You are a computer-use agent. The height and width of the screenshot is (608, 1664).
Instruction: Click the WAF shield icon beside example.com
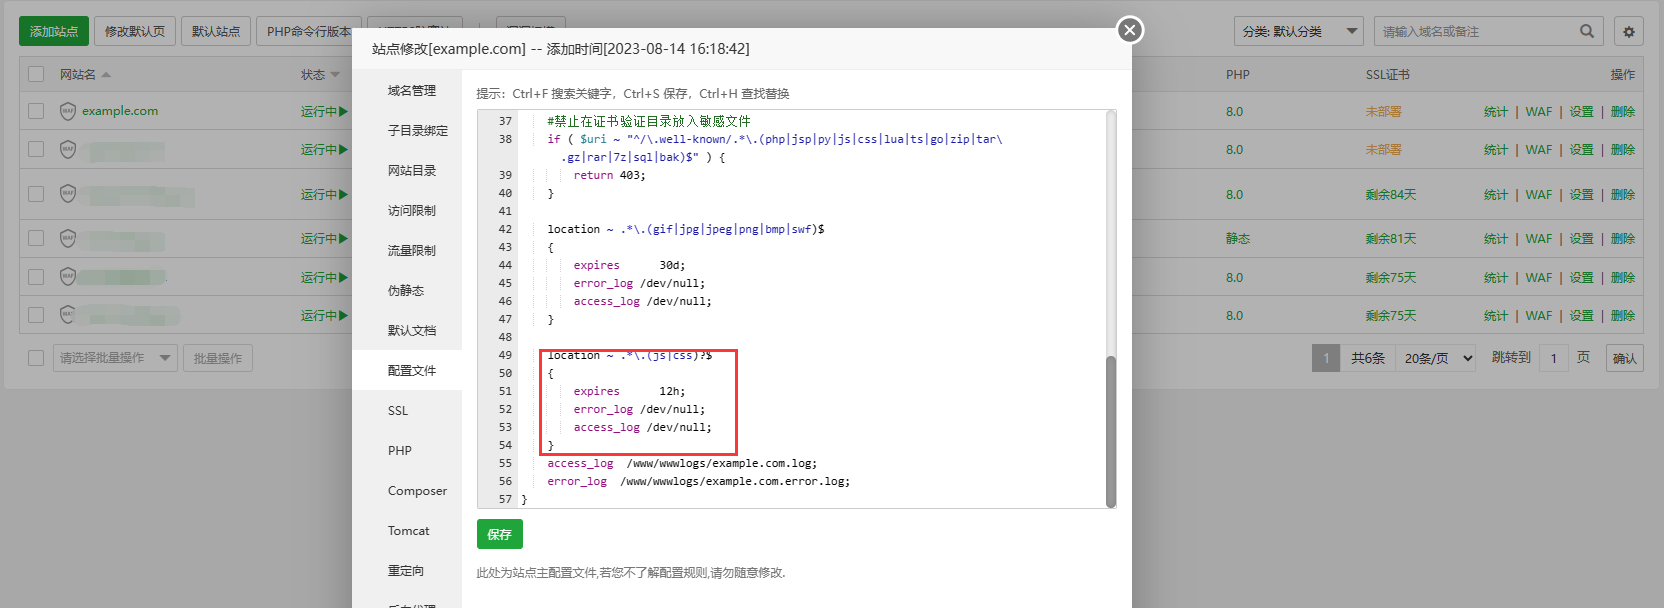68,111
